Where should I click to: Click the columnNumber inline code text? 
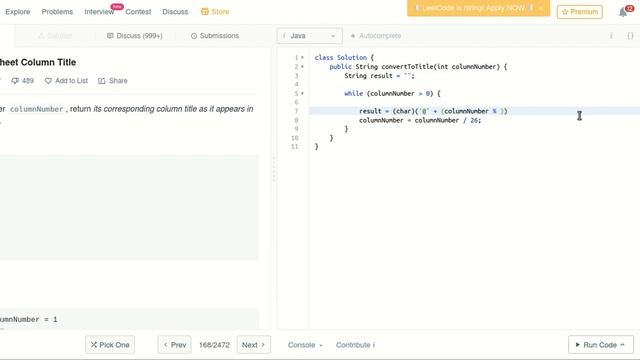click(x=36, y=109)
